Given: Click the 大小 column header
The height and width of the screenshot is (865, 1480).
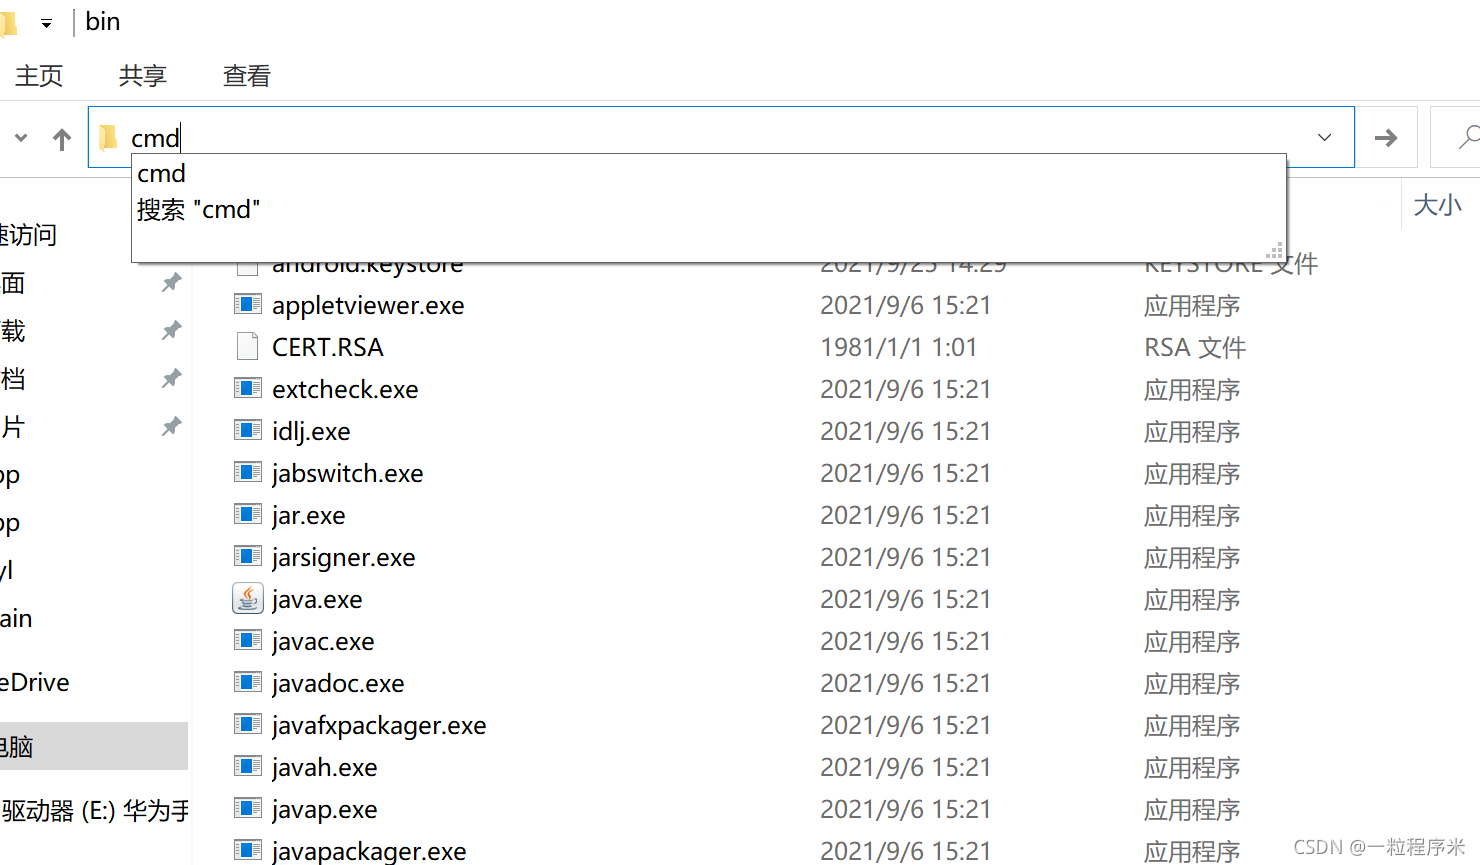Looking at the screenshot, I should click(1437, 205).
